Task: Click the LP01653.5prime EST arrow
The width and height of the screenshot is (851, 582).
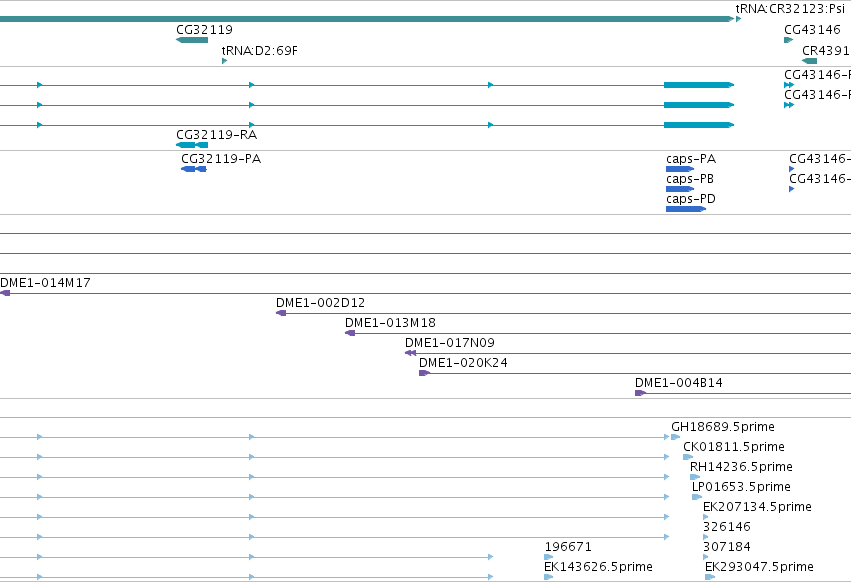Action: point(697,497)
